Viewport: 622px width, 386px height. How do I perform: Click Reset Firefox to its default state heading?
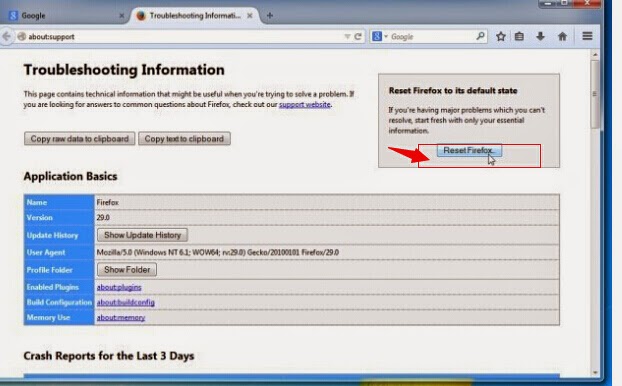pos(453,90)
